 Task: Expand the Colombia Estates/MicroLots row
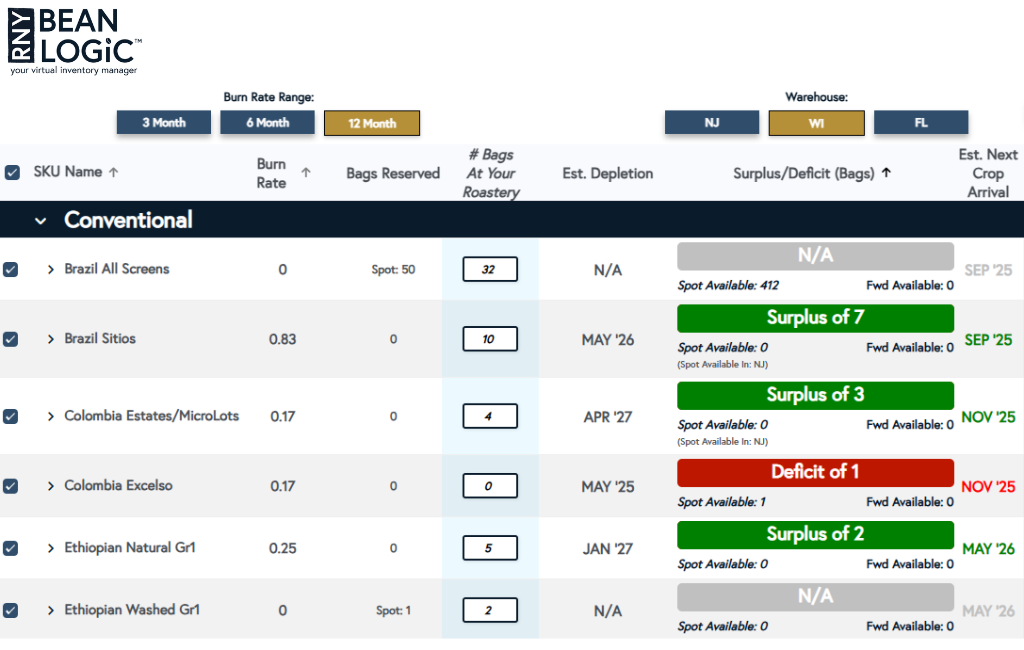tap(49, 415)
